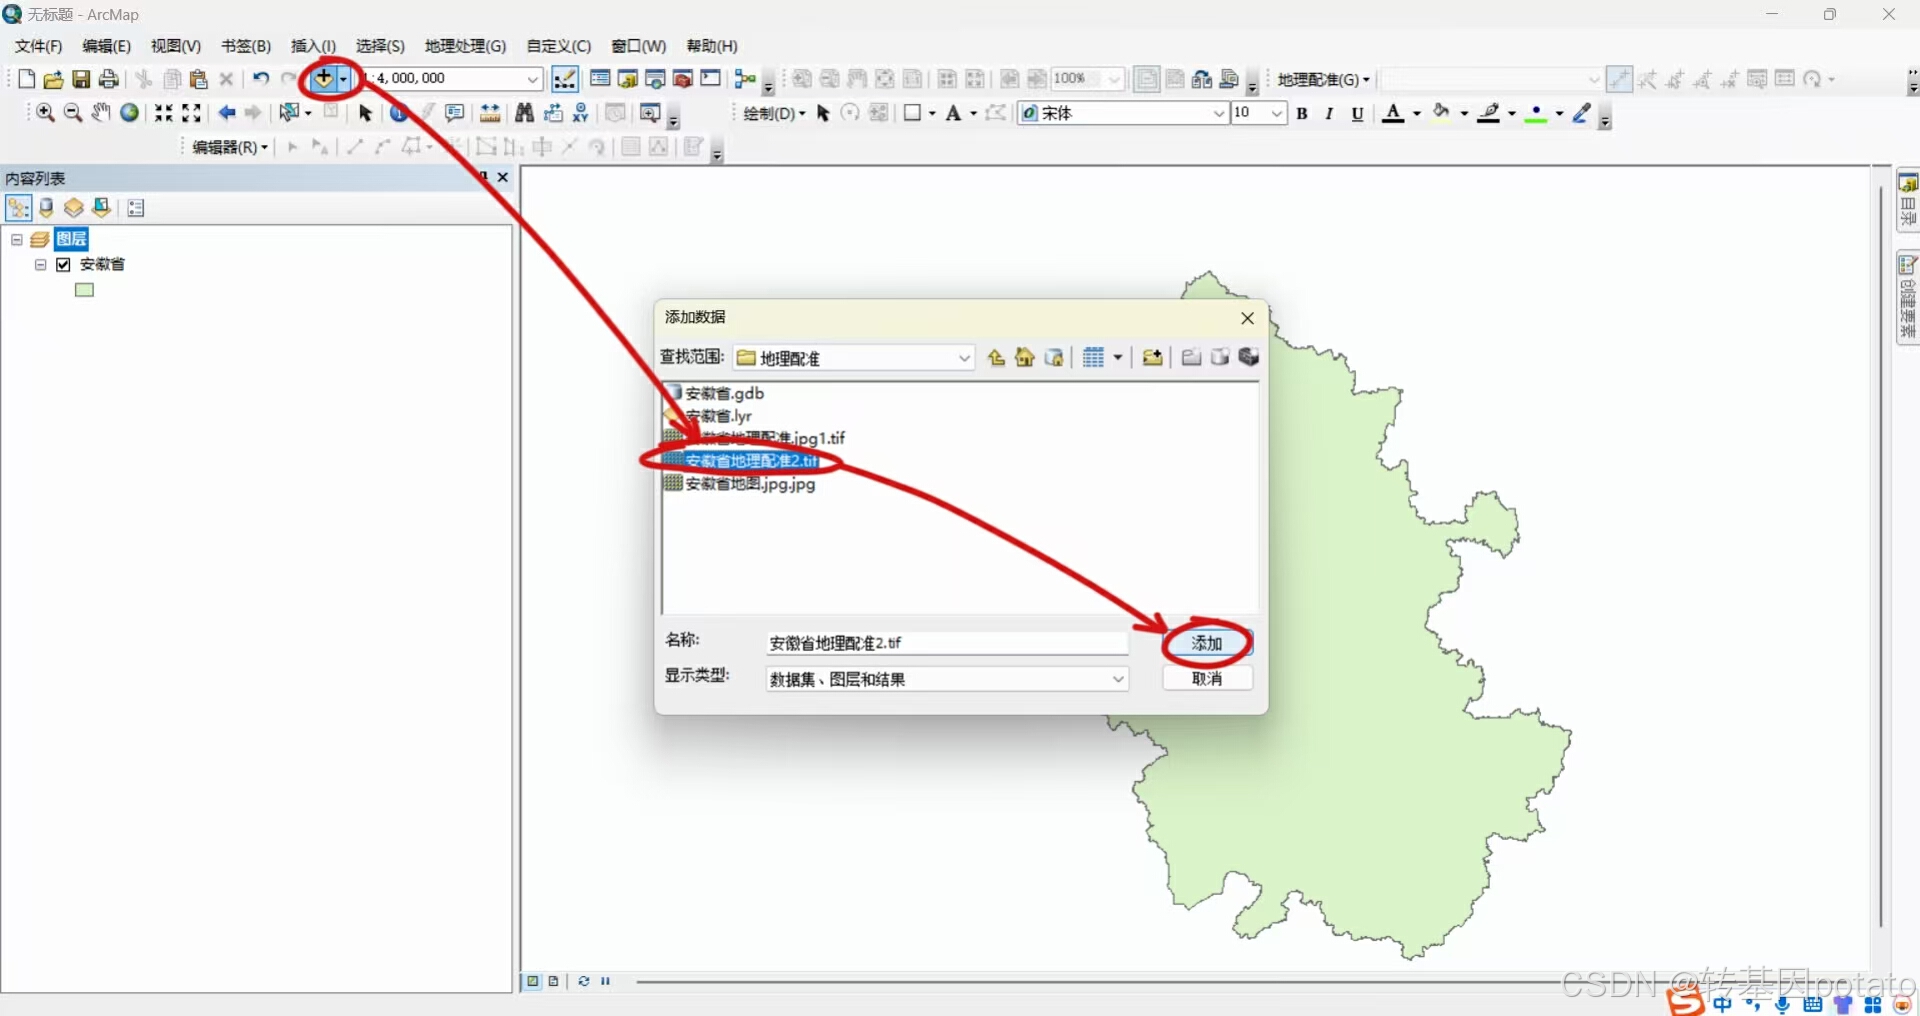Open the Editor toolbar icon
Viewport: 1920px width, 1016px height.
(565, 79)
